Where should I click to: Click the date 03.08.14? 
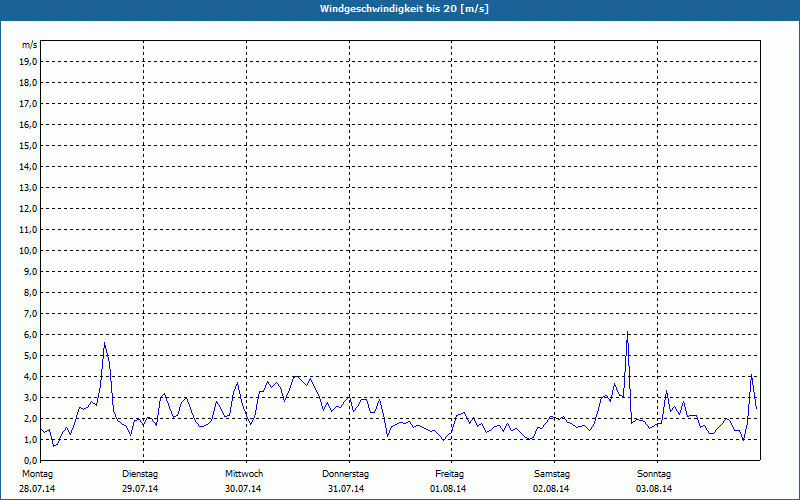(x=654, y=489)
